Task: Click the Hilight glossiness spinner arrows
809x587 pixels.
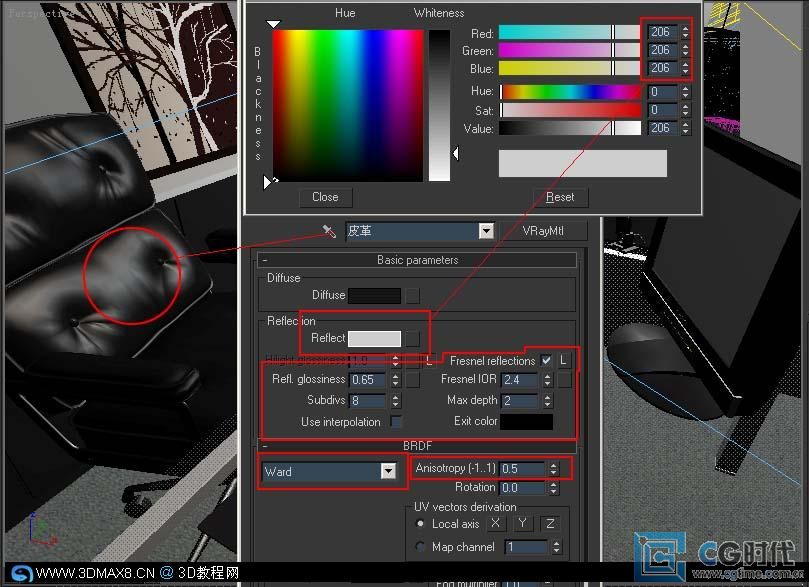Action: pyautogui.click(x=395, y=361)
